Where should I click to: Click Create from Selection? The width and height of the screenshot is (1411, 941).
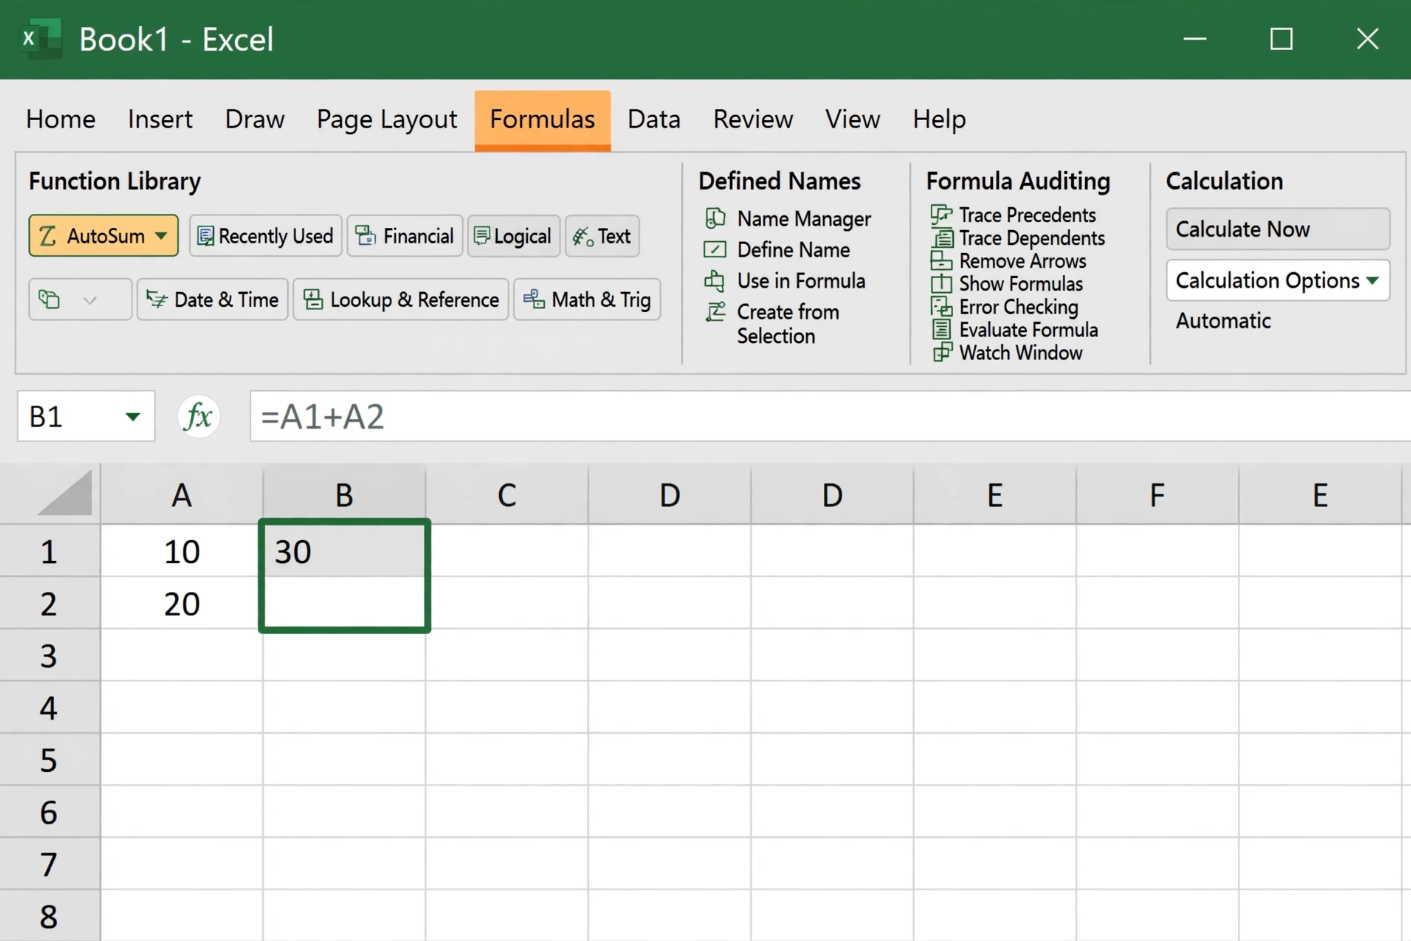[773, 324]
